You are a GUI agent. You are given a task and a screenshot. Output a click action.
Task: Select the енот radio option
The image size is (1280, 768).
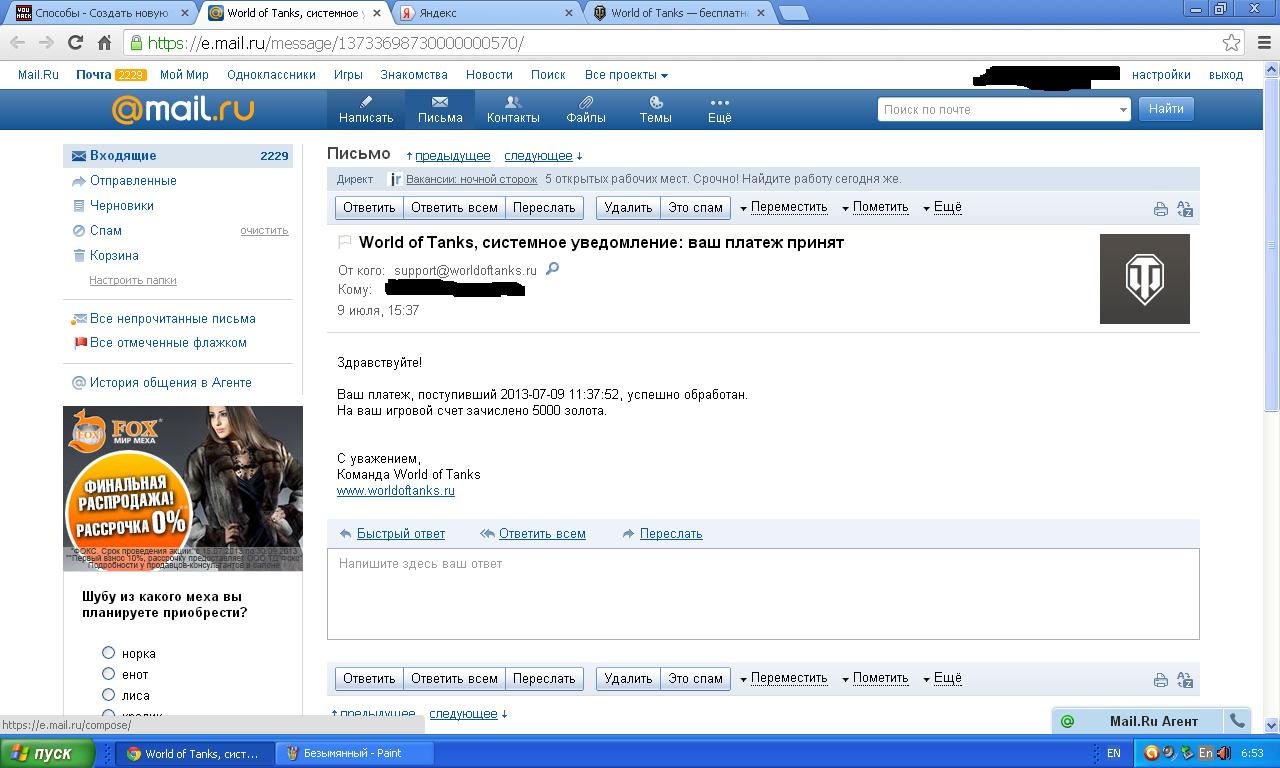coord(108,674)
